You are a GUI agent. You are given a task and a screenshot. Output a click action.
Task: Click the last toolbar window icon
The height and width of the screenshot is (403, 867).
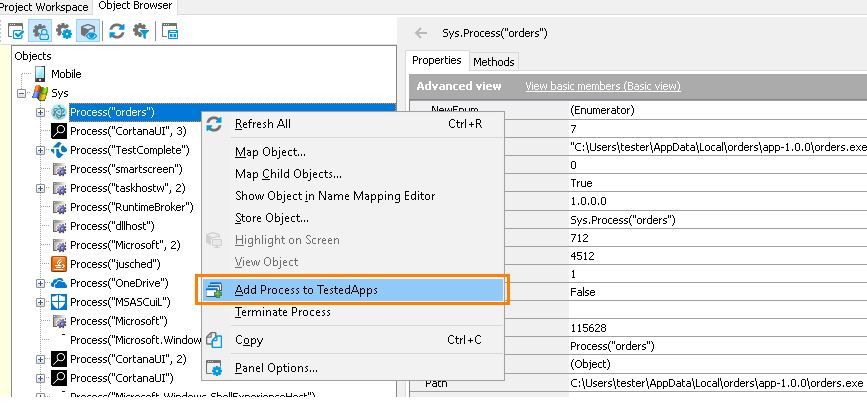pos(170,32)
